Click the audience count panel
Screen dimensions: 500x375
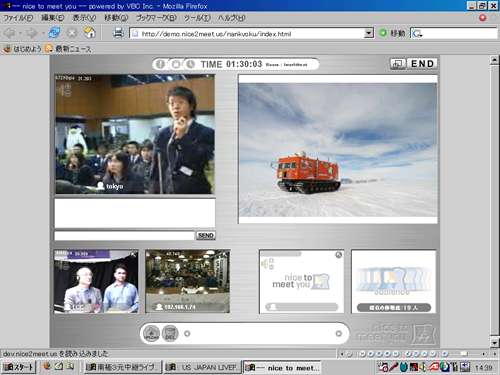pos(394,281)
